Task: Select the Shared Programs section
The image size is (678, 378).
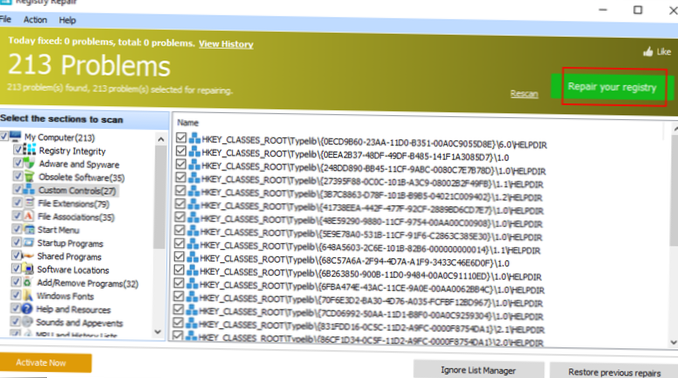Action: click(69, 256)
